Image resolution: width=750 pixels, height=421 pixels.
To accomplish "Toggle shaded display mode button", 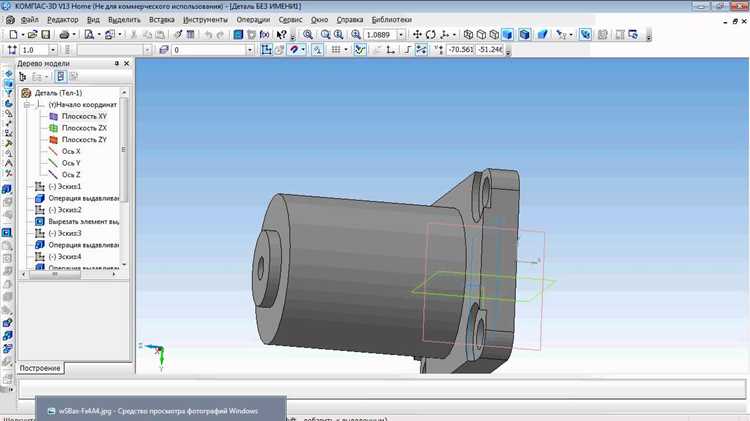I will point(507,34).
